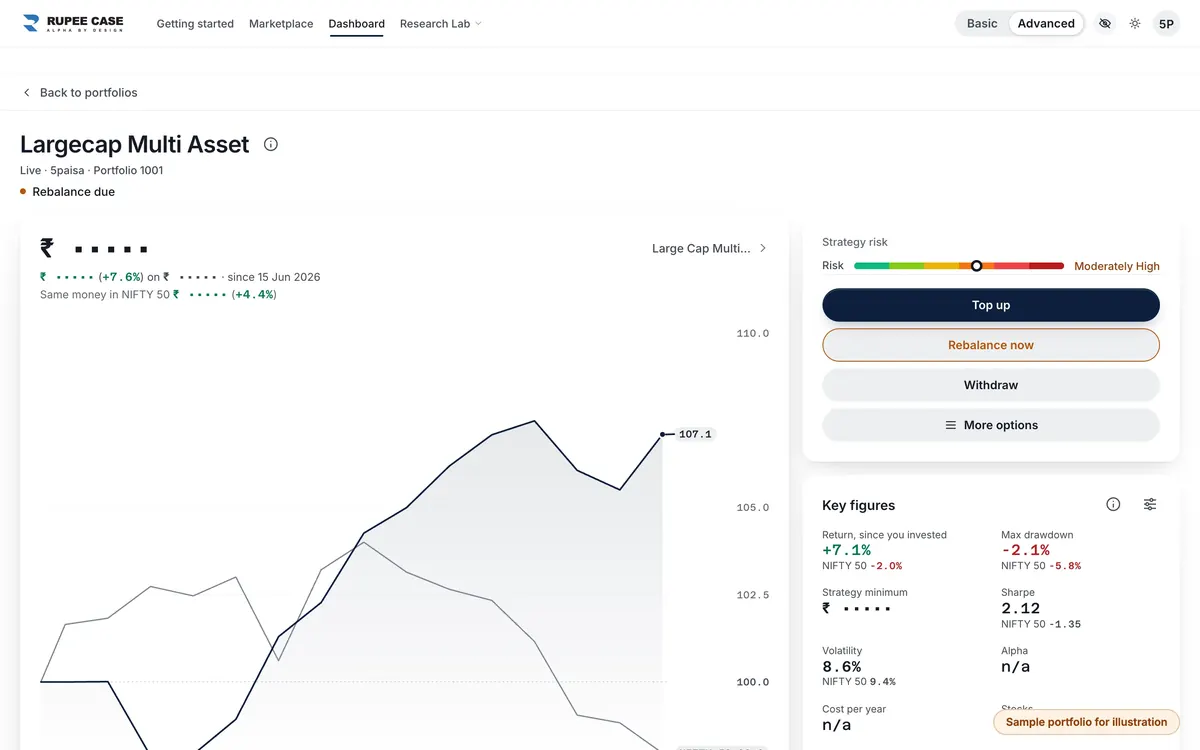1200x750 pixels.
Task: Go to Getting started
Action: point(195,23)
